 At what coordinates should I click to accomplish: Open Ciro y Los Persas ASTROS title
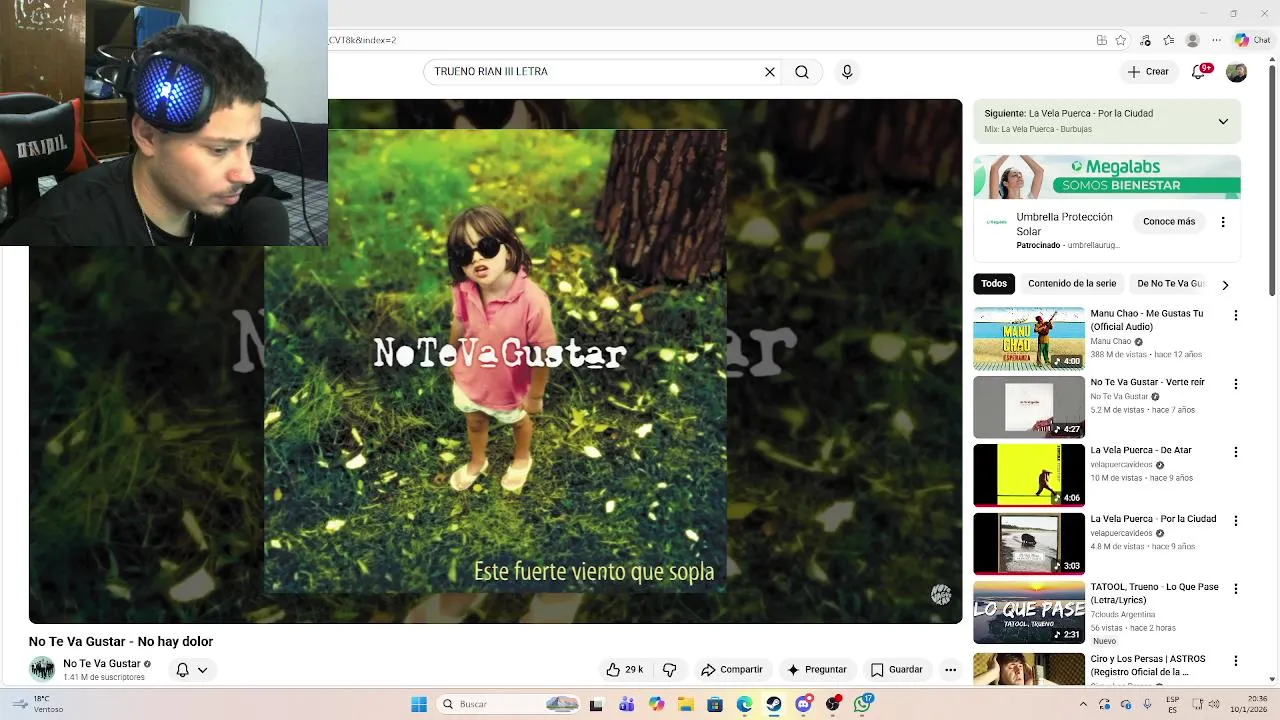[1148, 665]
